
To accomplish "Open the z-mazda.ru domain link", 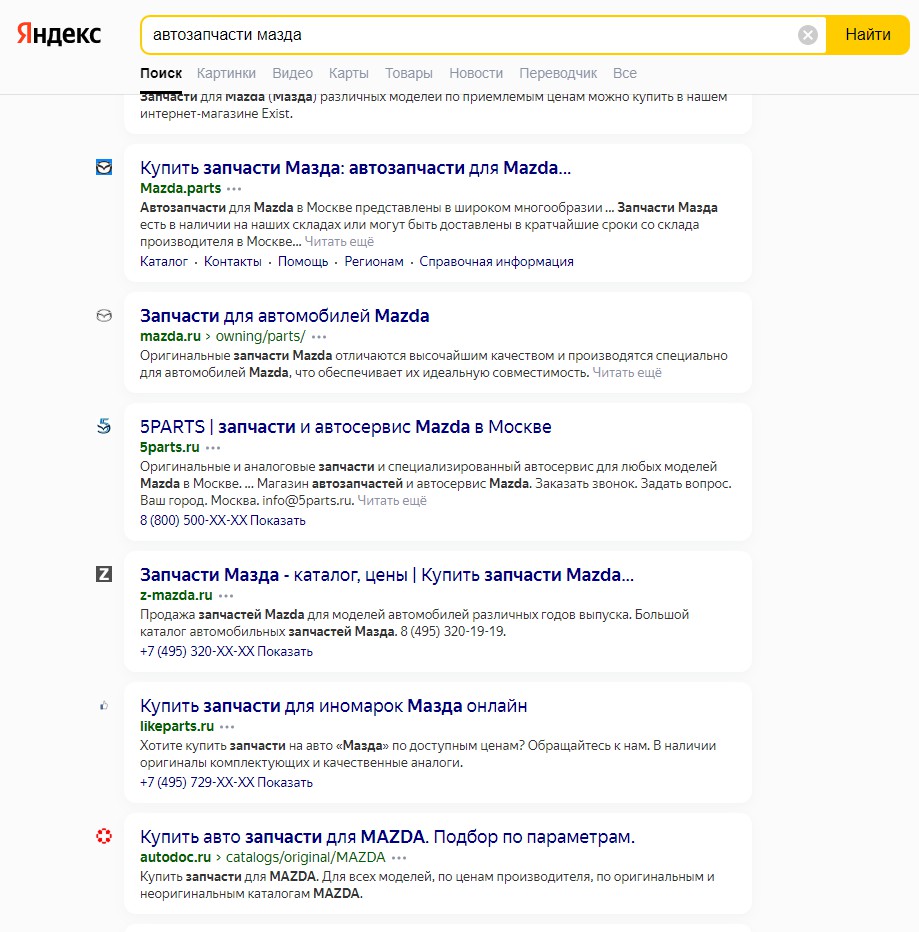I will click(177, 595).
